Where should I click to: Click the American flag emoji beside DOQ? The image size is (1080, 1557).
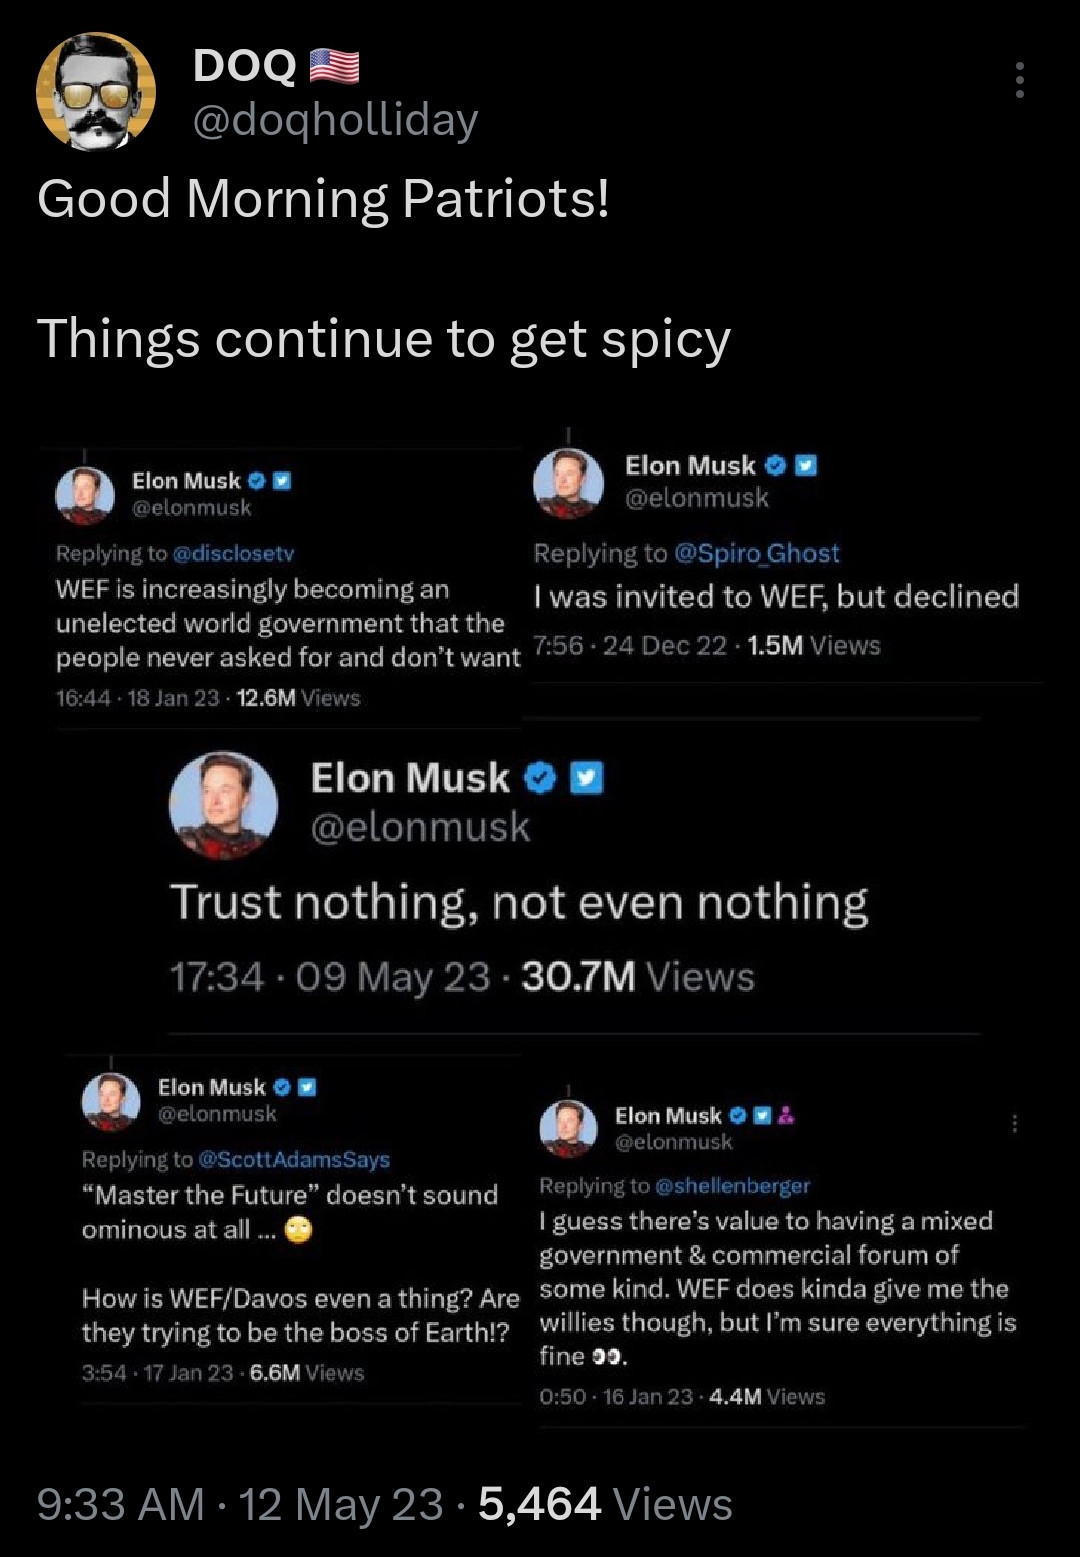[334, 66]
